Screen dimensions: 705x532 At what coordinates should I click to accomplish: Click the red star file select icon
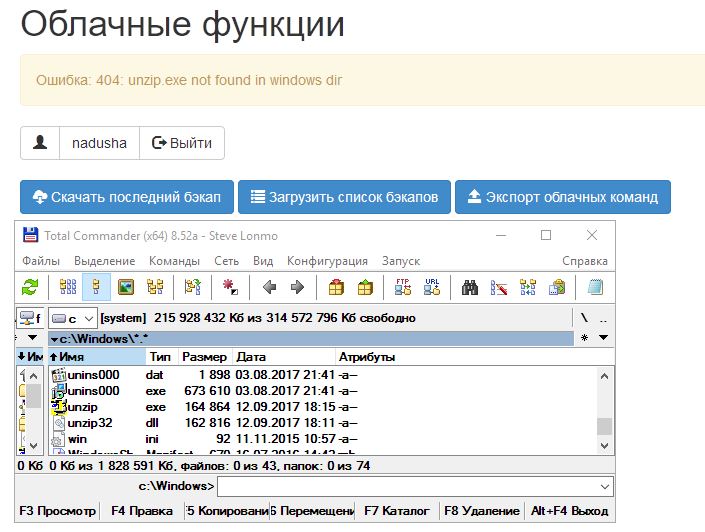click(230, 287)
